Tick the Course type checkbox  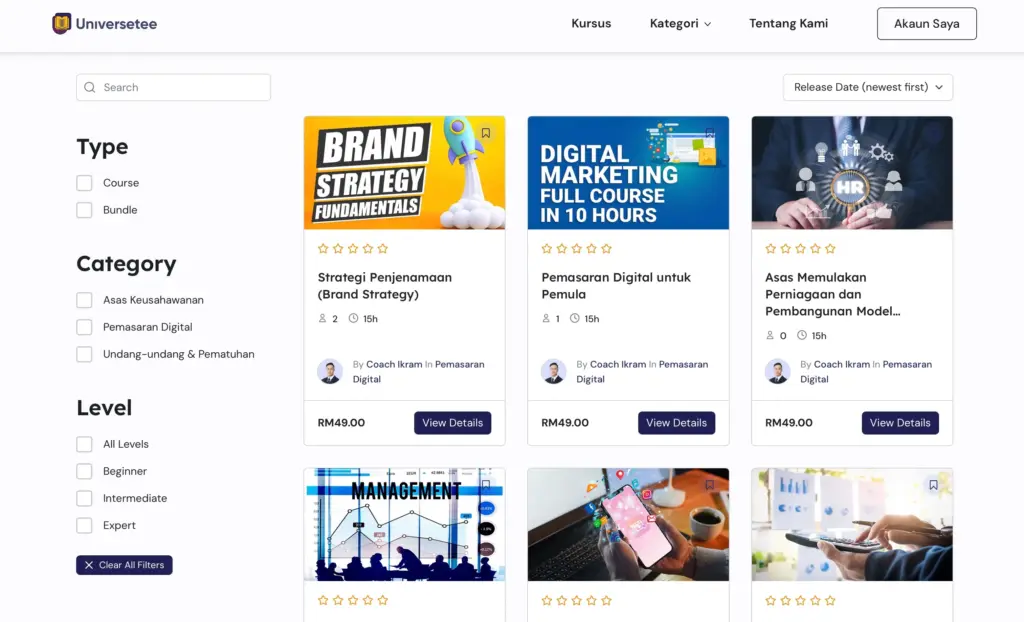tap(85, 183)
